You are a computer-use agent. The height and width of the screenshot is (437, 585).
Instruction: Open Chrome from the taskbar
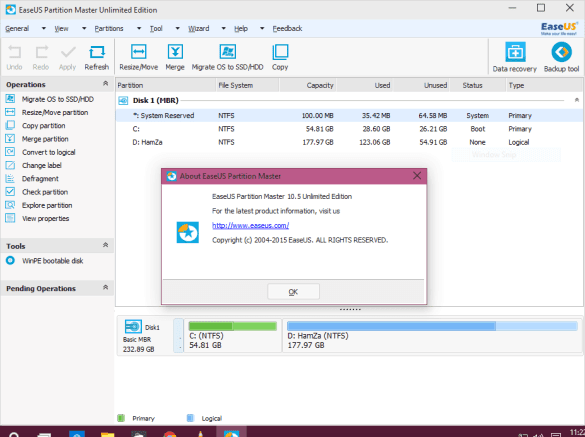click(170, 434)
